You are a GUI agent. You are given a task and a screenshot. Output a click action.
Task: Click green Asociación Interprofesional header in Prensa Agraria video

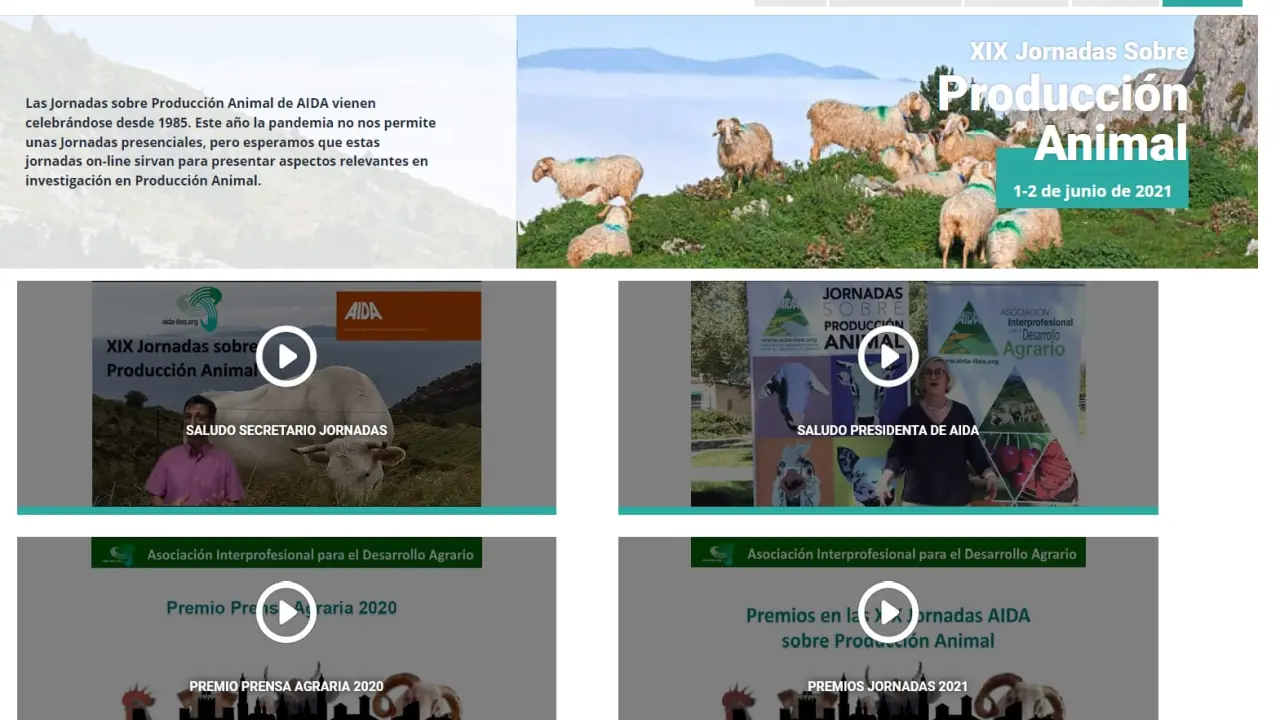[286, 553]
